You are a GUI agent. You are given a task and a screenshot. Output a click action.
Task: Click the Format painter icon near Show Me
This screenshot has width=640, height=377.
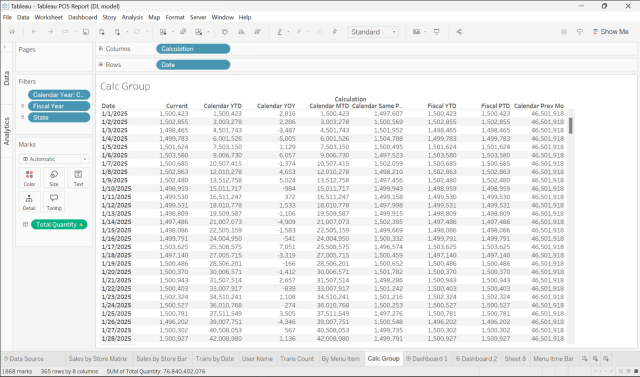tap(580, 32)
